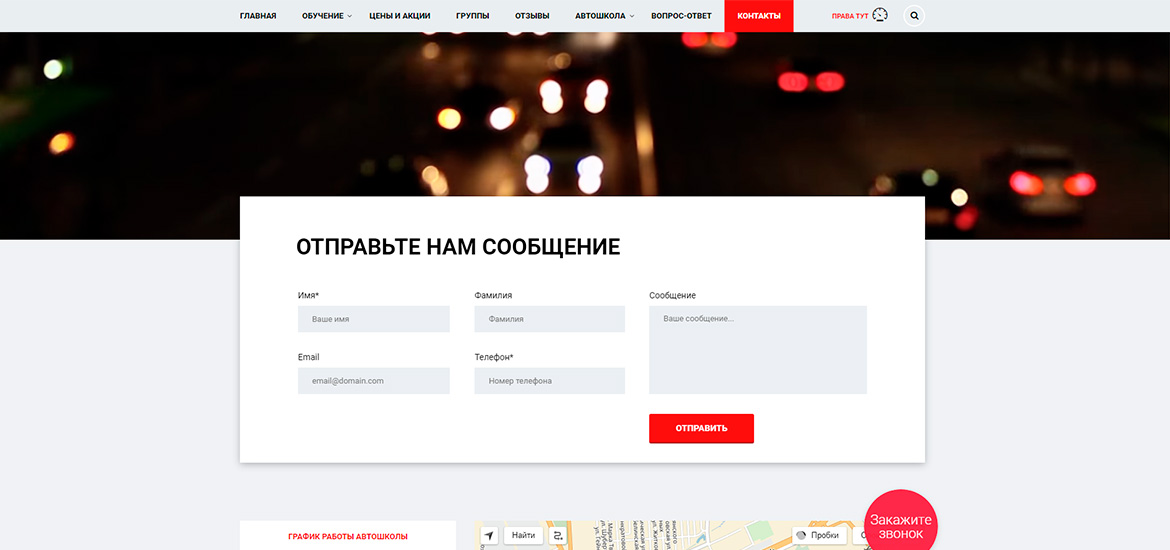Click the 'Пробки' traffic button on map
1170x550 pixels.
[x=817, y=536]
